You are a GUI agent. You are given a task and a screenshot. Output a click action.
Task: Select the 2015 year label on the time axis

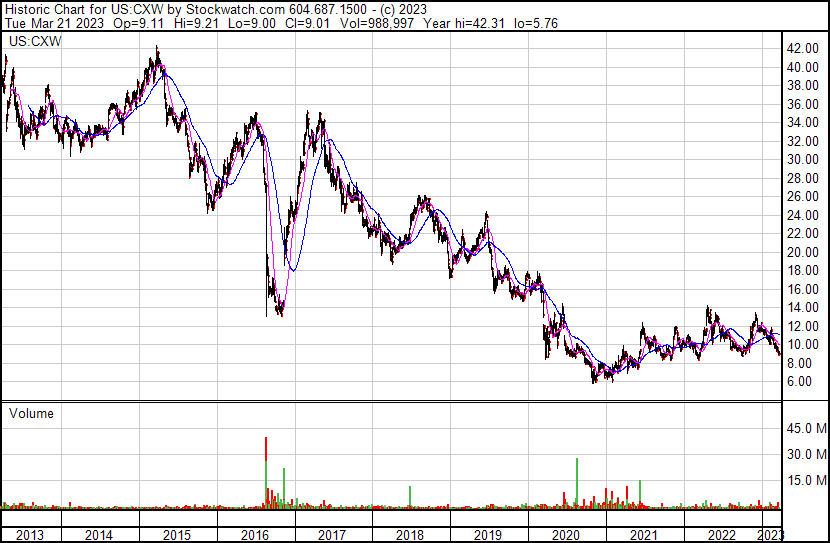point(176,535)
